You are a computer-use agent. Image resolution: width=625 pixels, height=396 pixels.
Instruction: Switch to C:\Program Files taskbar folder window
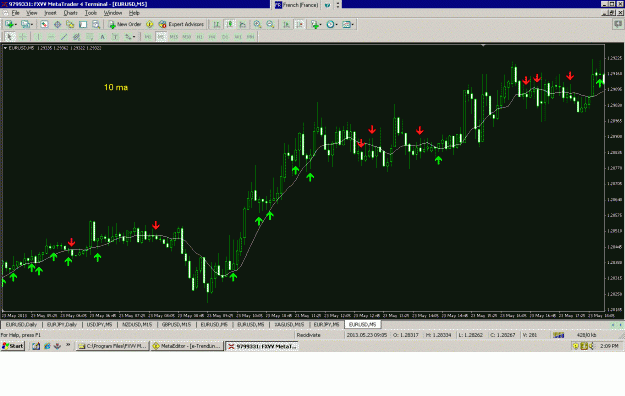(112, 346)
